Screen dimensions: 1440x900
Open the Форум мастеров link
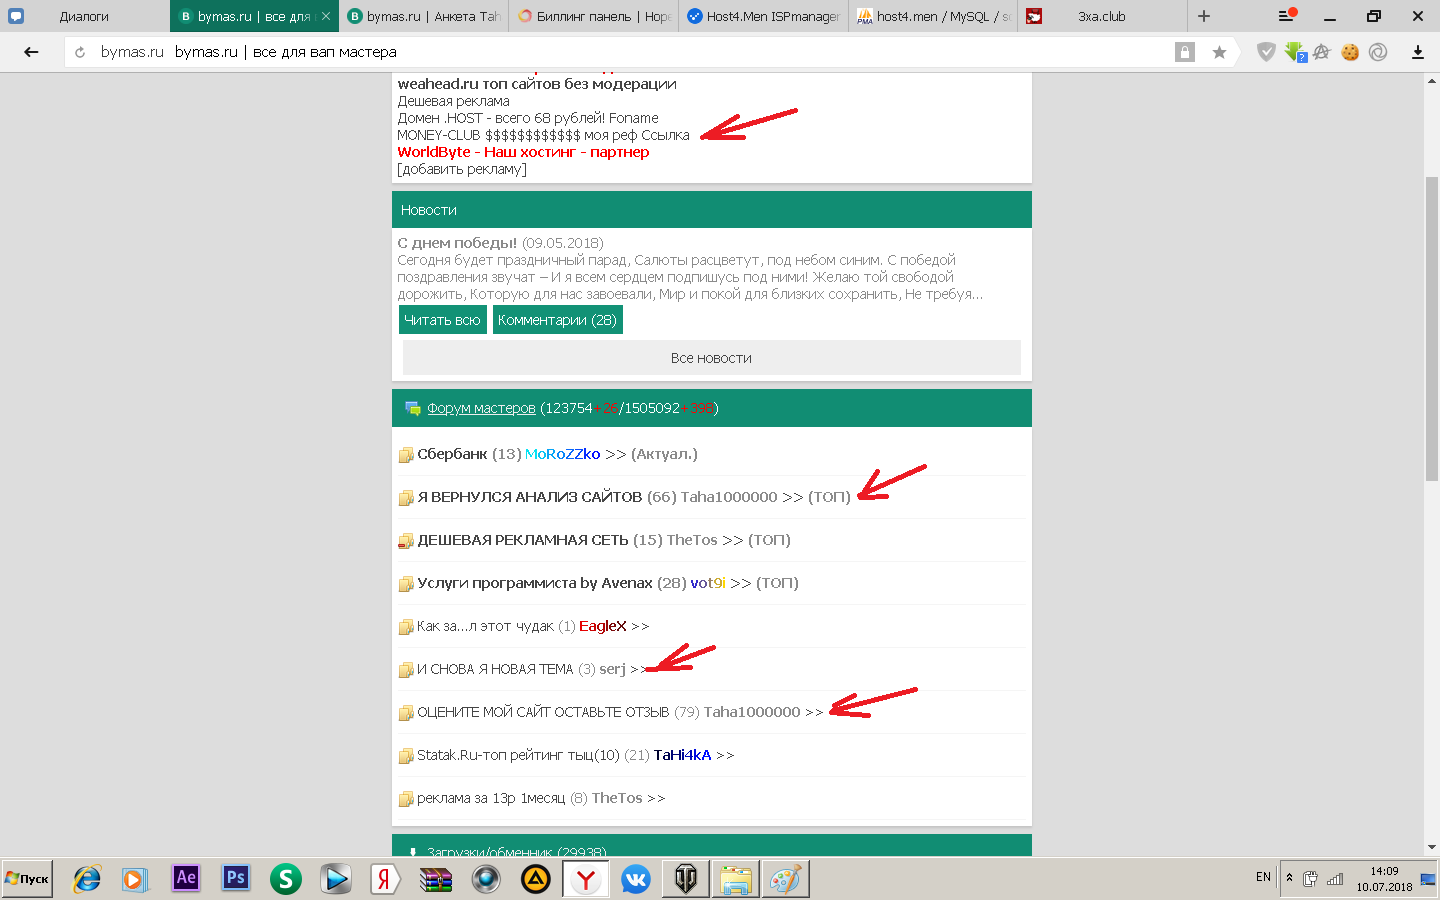point(481,408)
